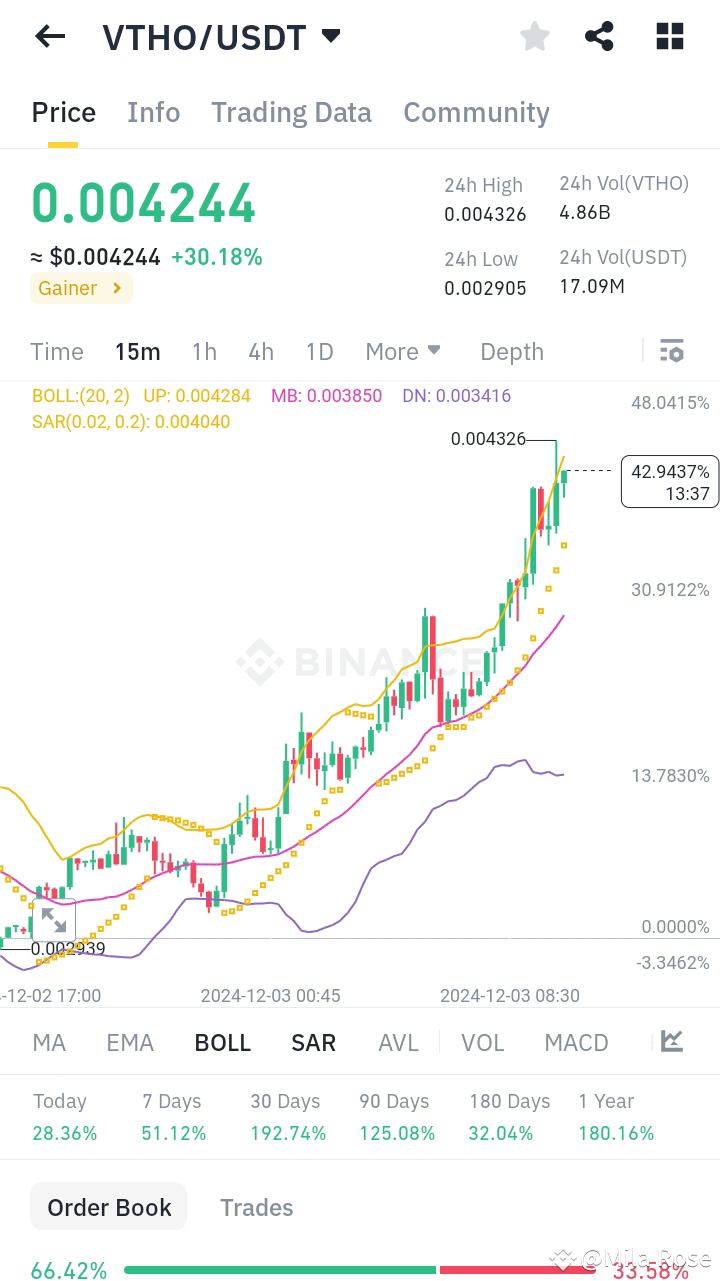Image resolution: width=720 pixels, height=1281 pixels.
Task: Expand the More timeframes dropdown
Action: (403, 351)
